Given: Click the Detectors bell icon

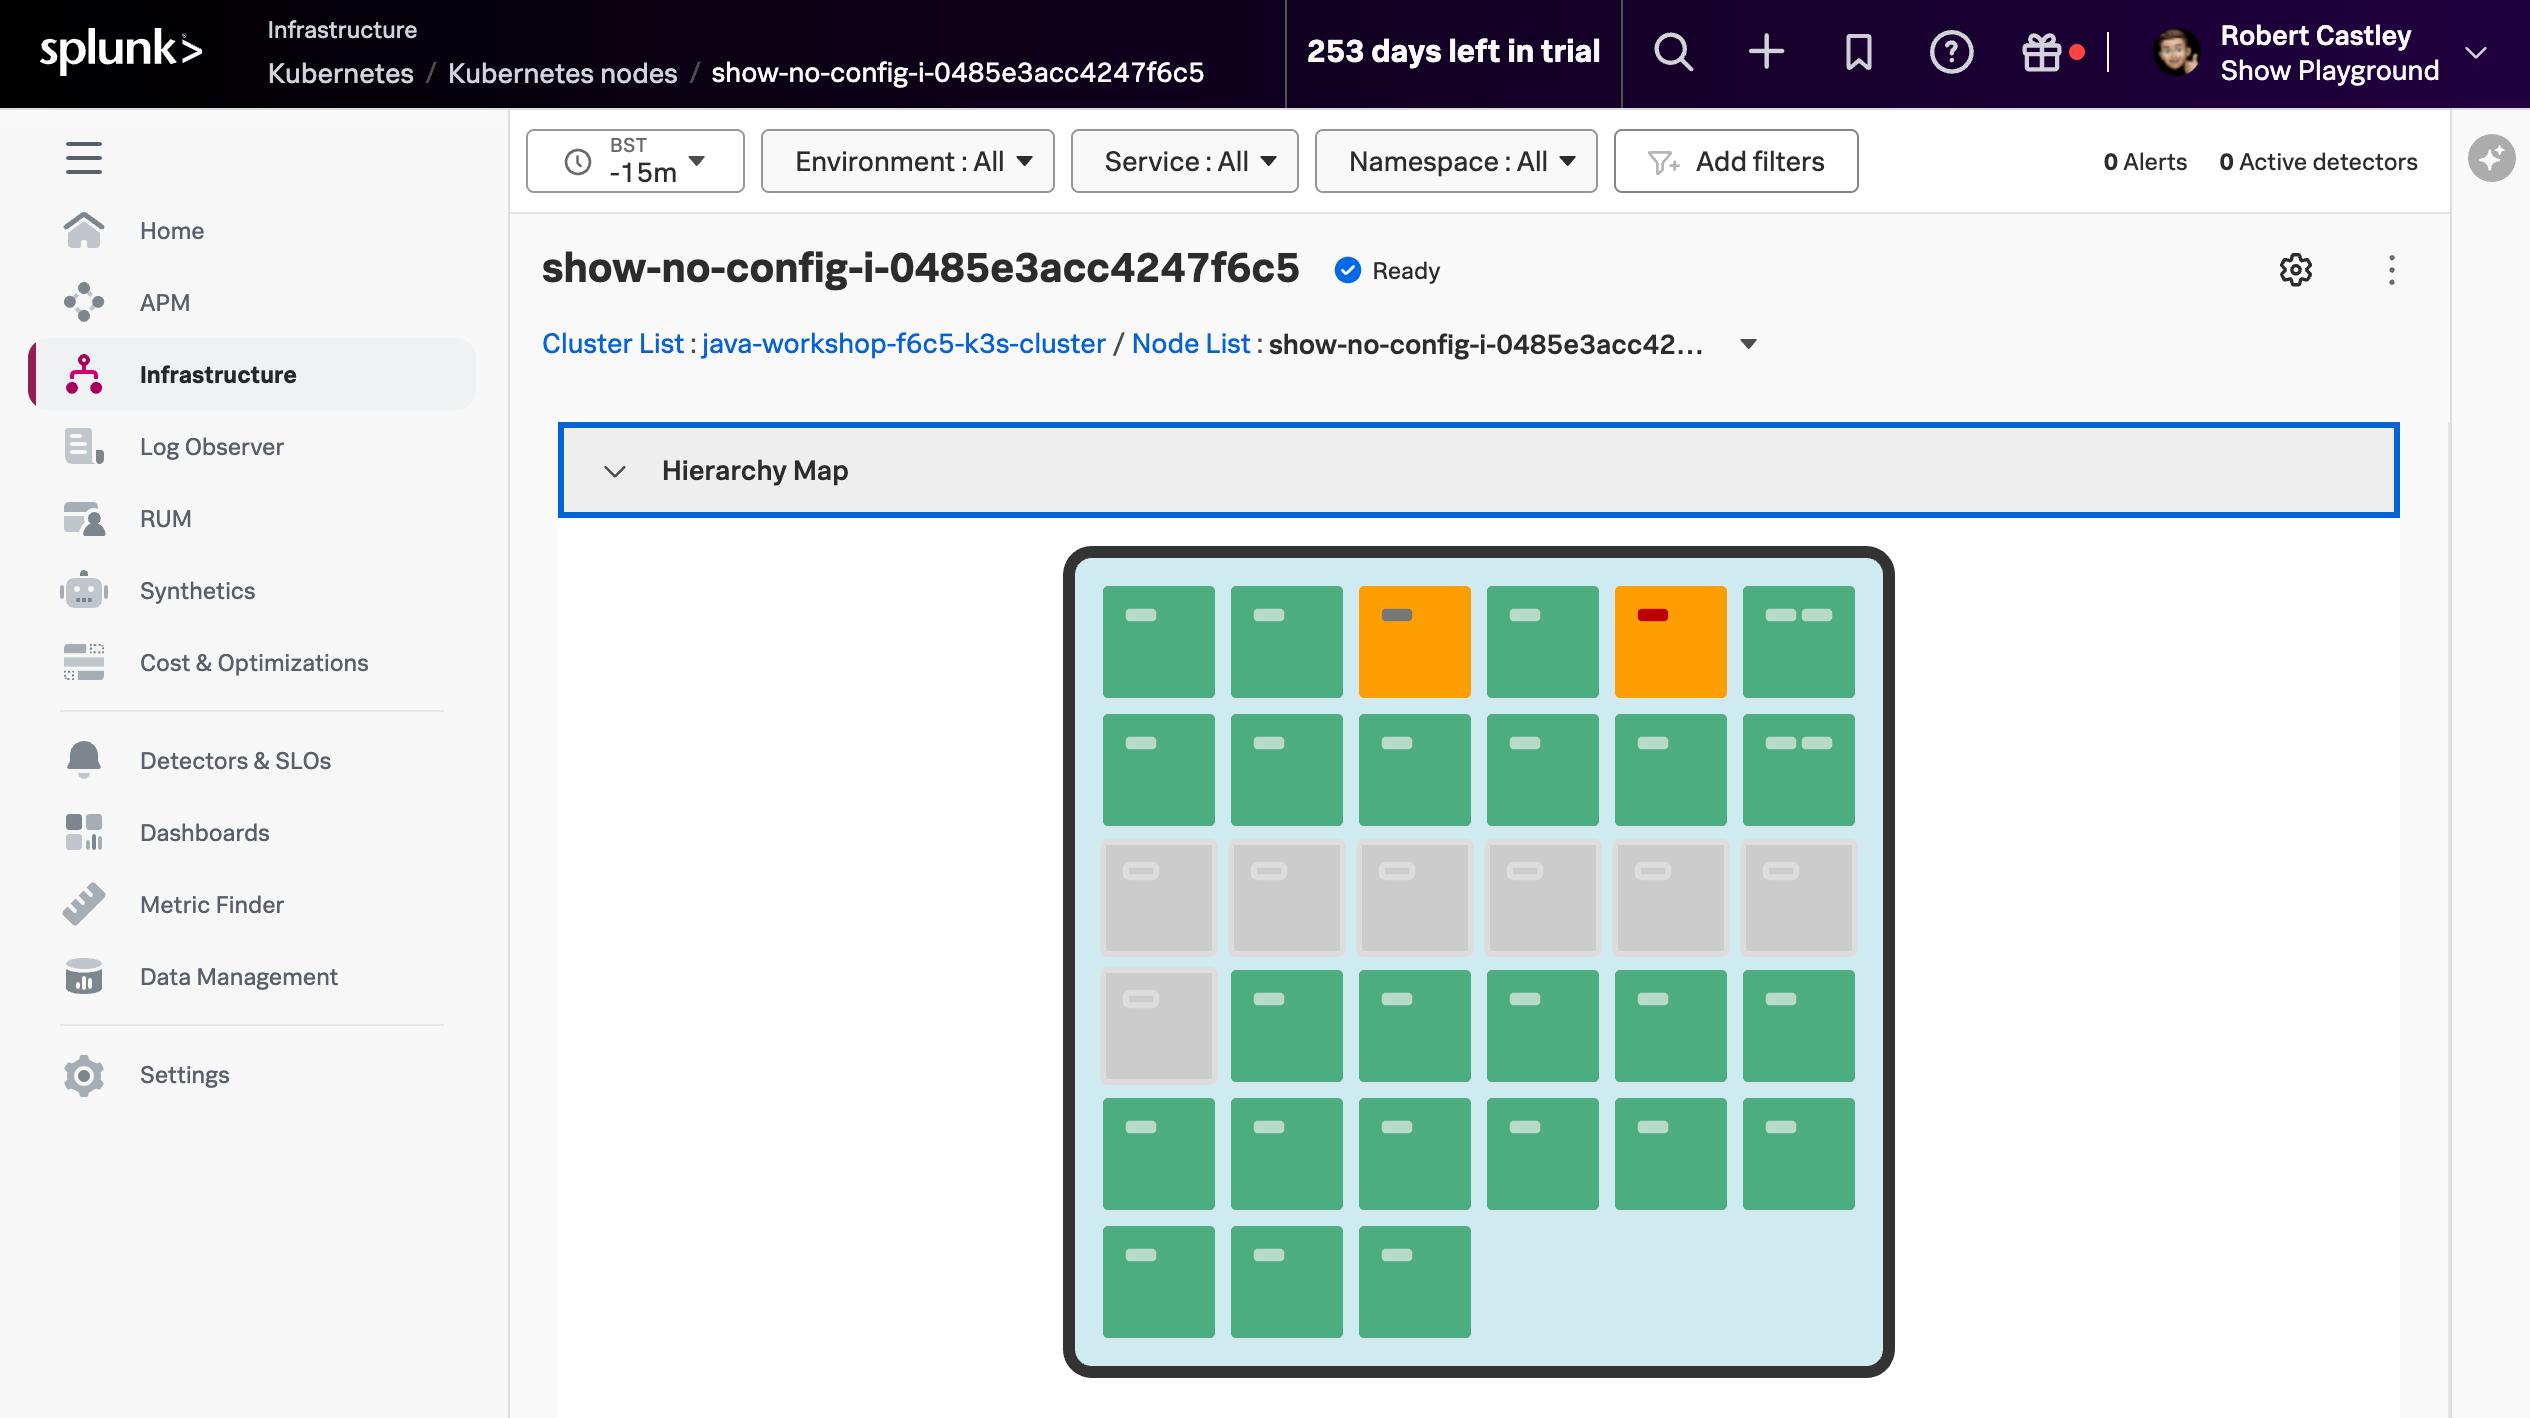Looking at the screenshot, I should 84,760.
